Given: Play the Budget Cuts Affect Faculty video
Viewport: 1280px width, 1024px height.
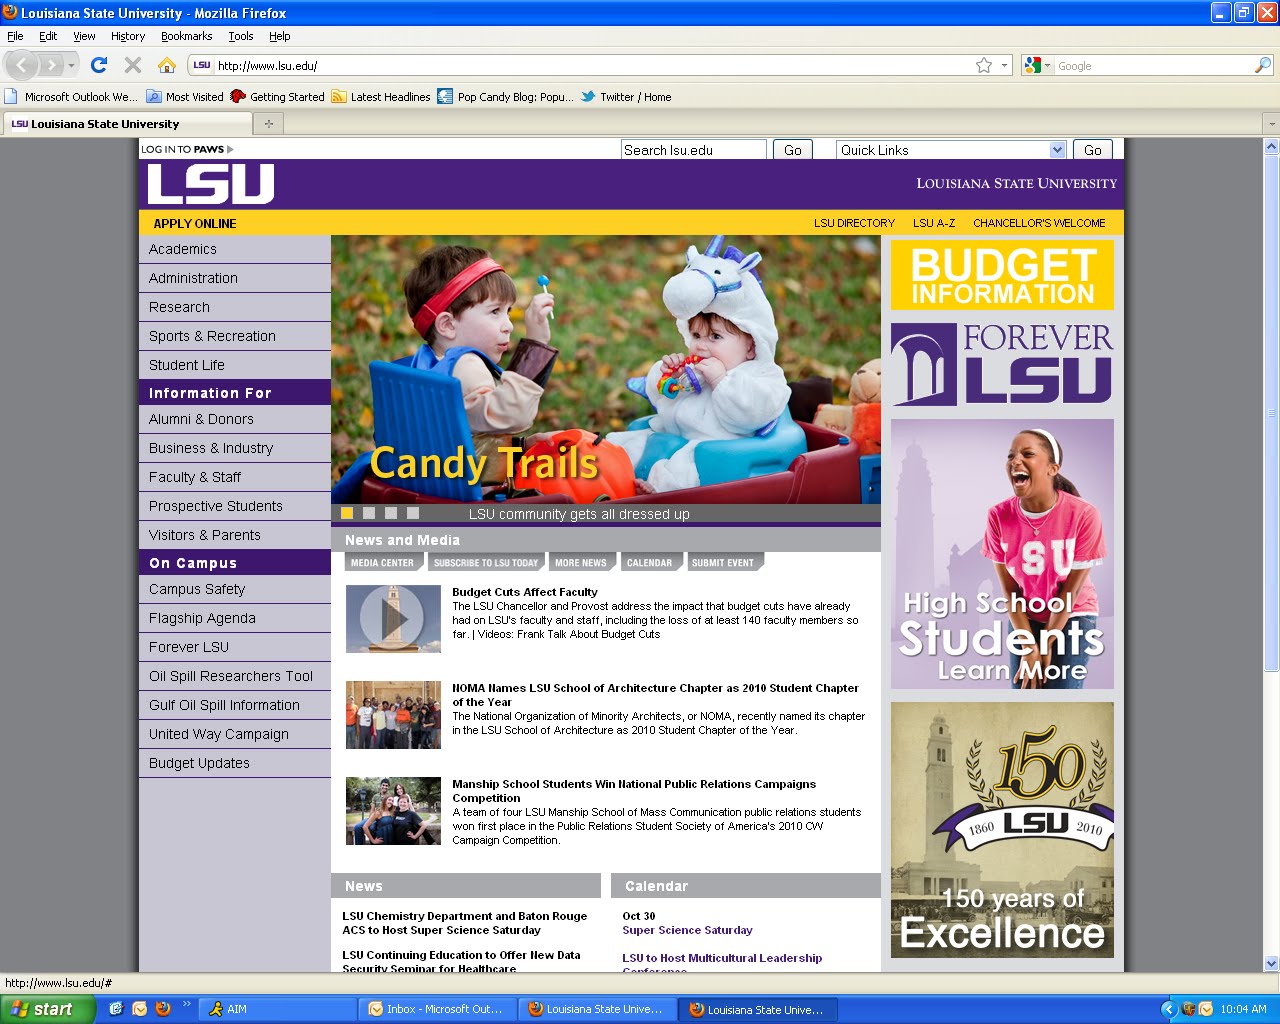Looking at the screenshot, I should [x=393, y=618].
